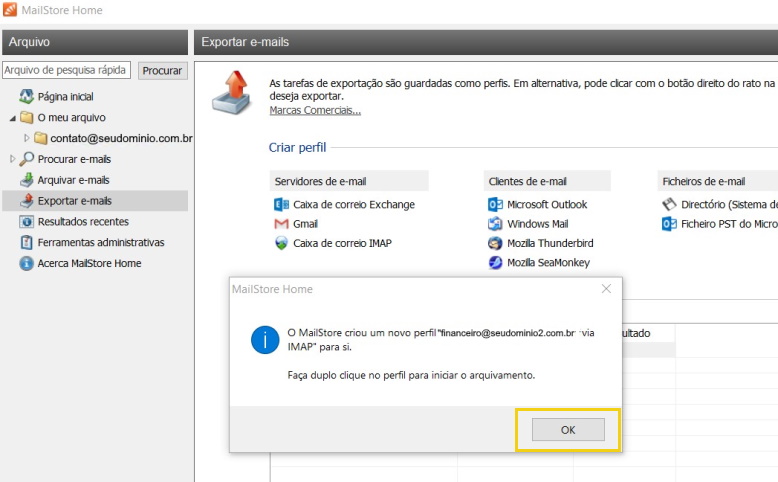
Task: Choose Directório (Sistema de ficheiros) profile
Action: tap(729, 205)
